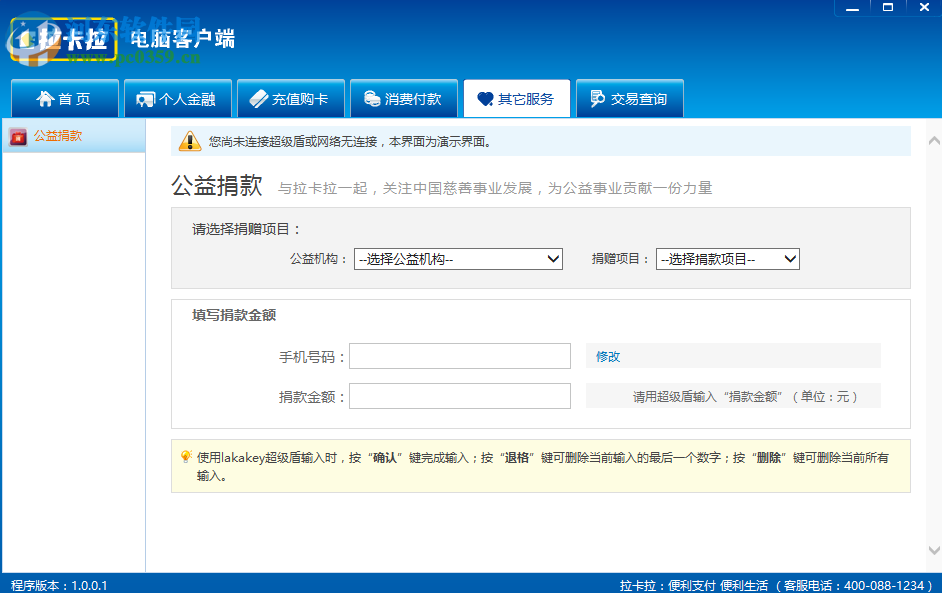Click the 程序版本：1.0.0.1 status text
Screen dimensions: 942x593
click(x=59, y=585)
